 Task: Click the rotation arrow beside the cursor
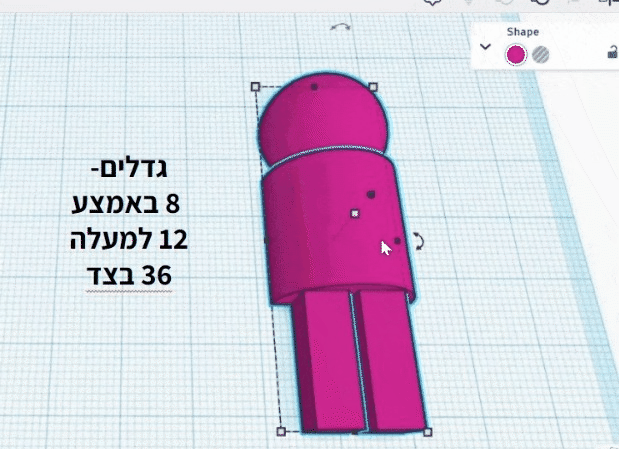click(418, 241)
